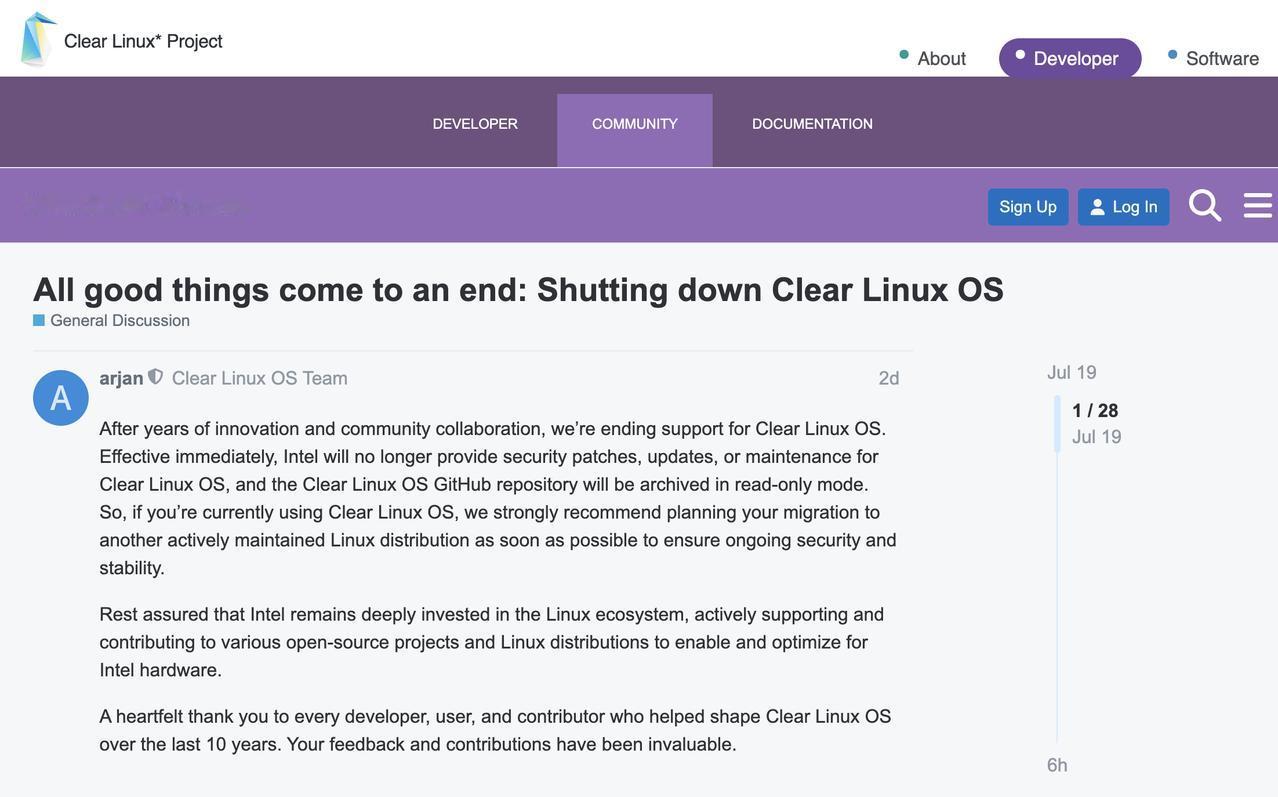Click the Clear Linux Project logo icon
Viewport: 1278px width, 797px height.
click(38, 40)
